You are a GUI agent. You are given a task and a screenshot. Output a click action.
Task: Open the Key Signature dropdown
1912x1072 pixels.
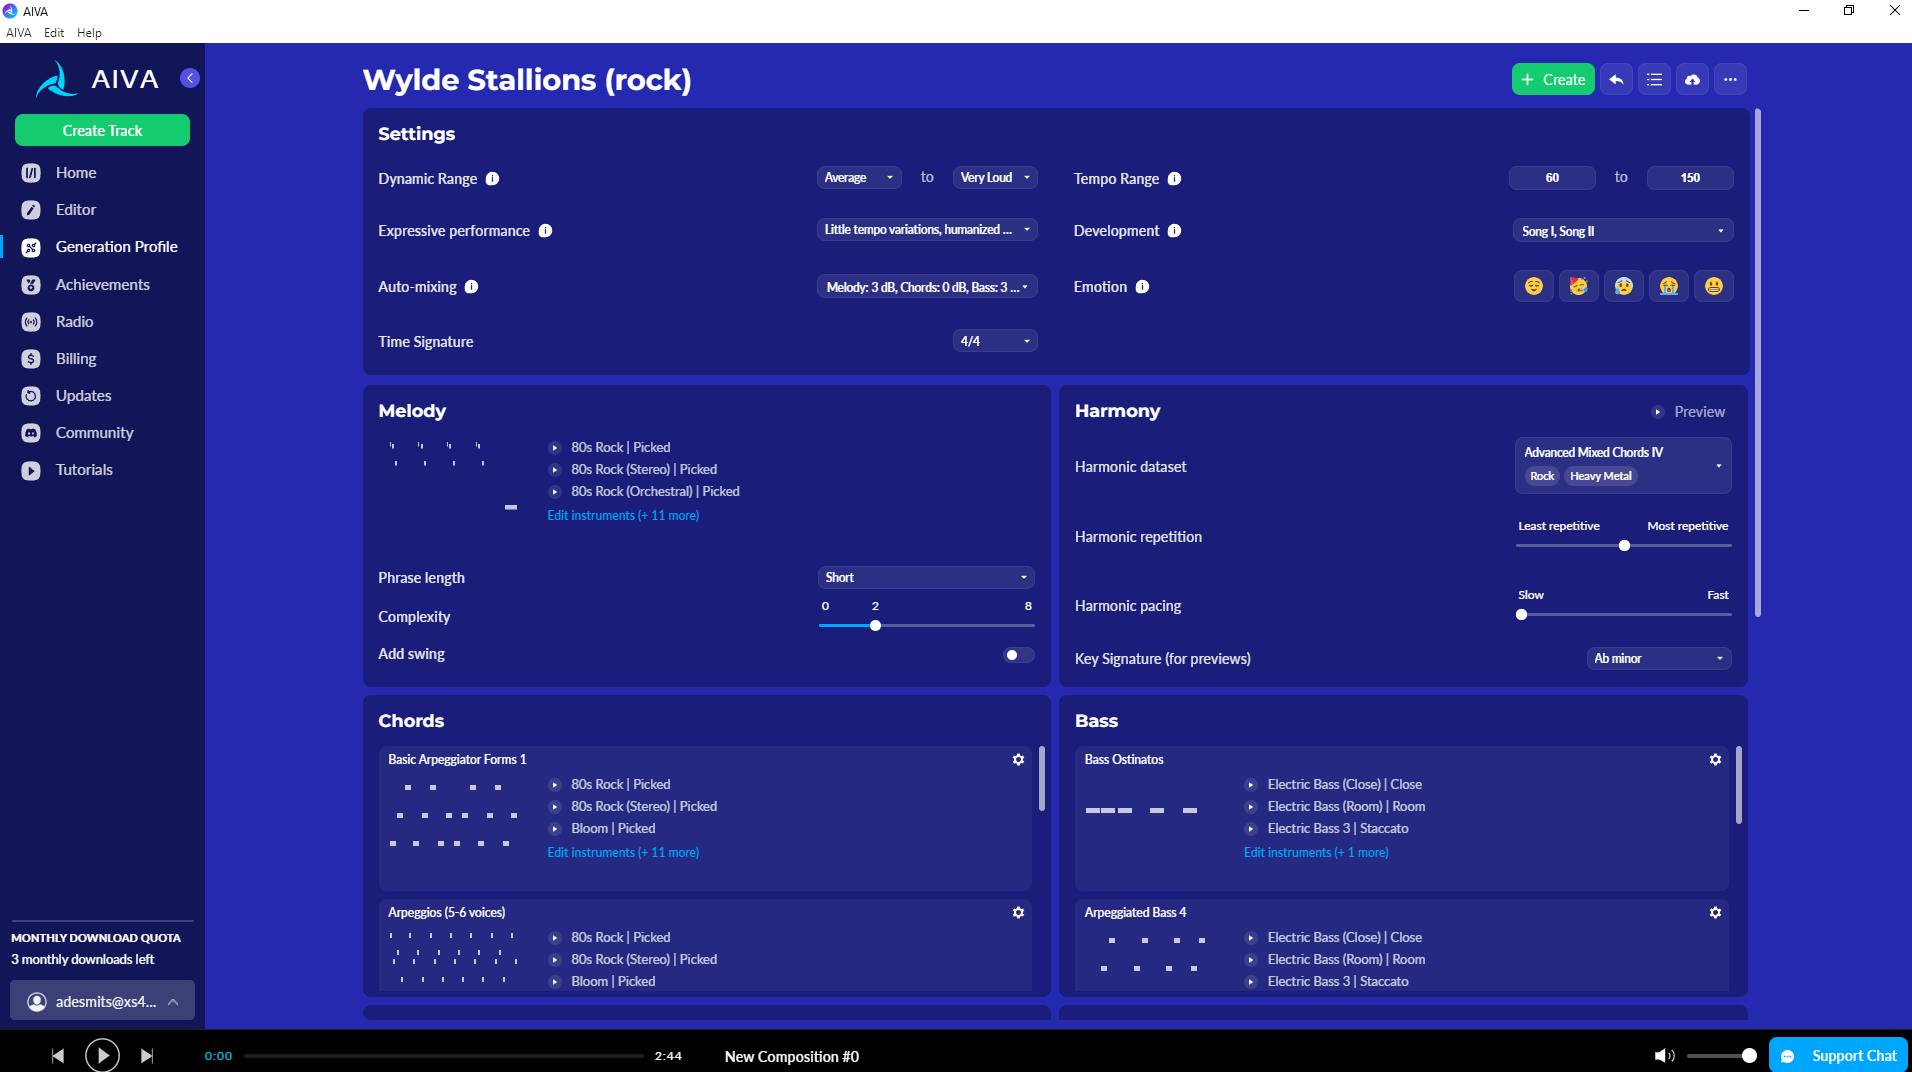tap(1659, 659)
